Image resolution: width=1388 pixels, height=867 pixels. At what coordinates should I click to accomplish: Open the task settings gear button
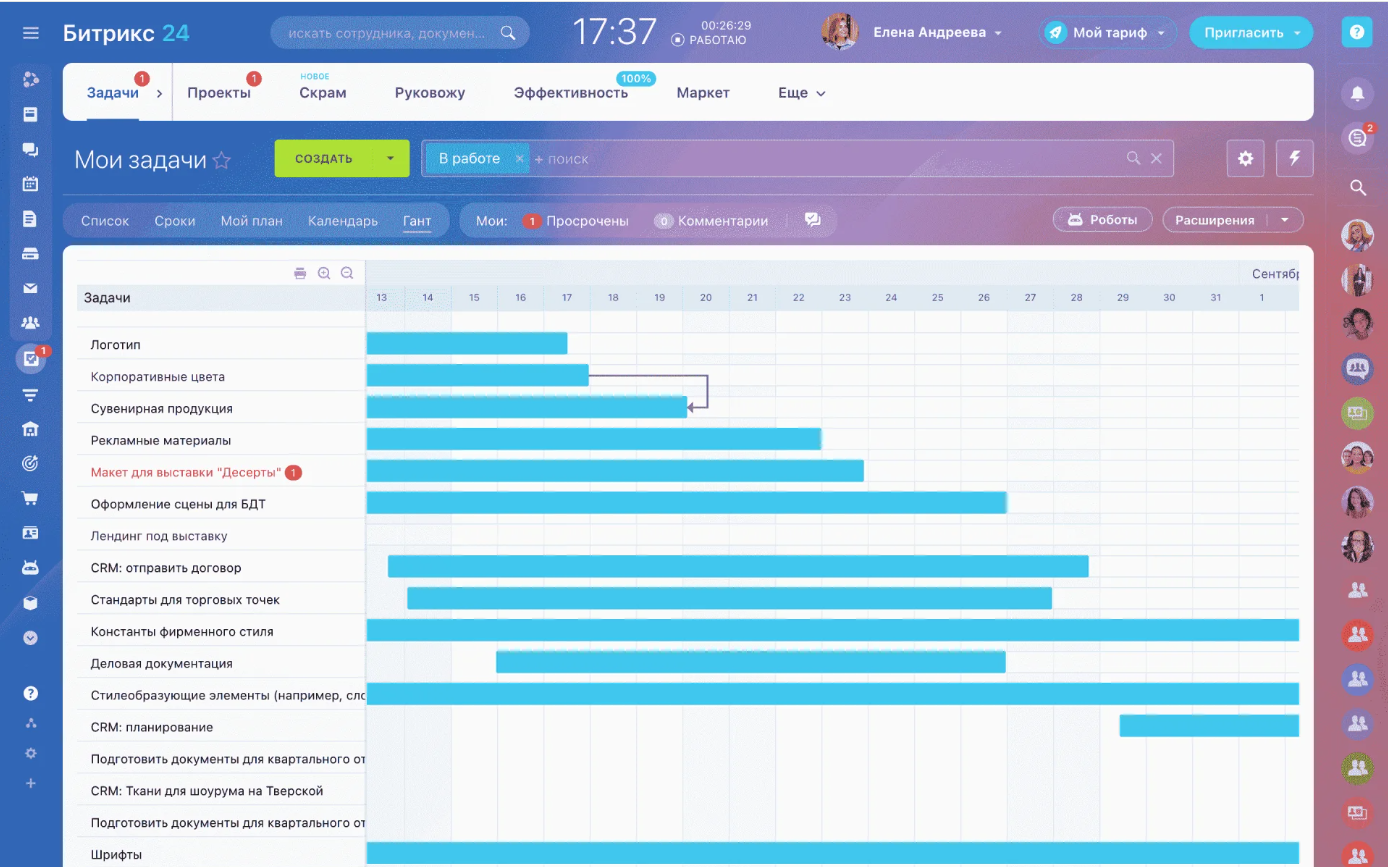[1245, 158]
